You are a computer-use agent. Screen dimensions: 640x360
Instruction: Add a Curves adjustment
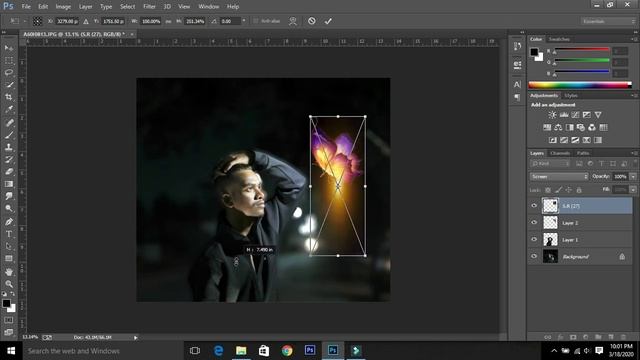pos(575,115)
